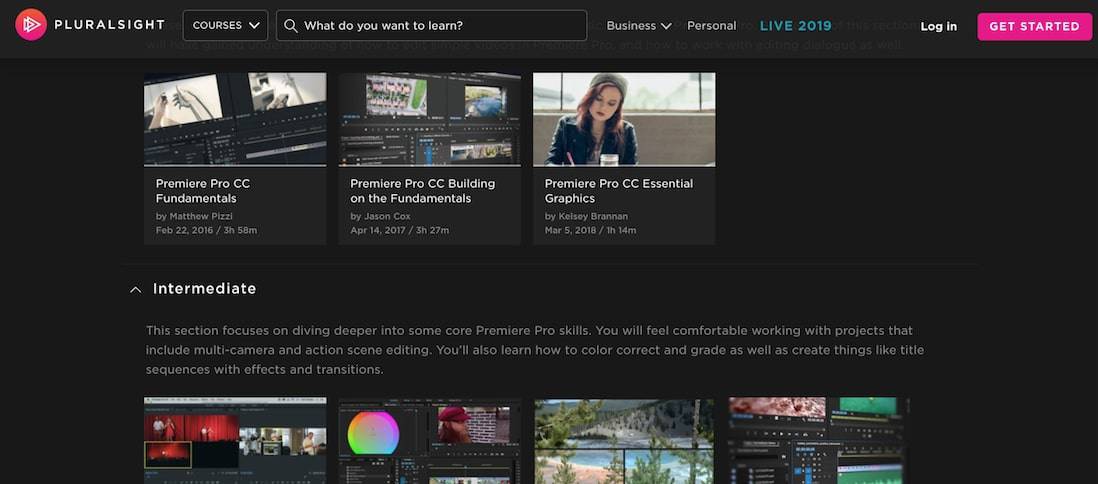Click 'Premiere Pro CC Essential Graphics' title
The image size is (1098, 484).
619,191
